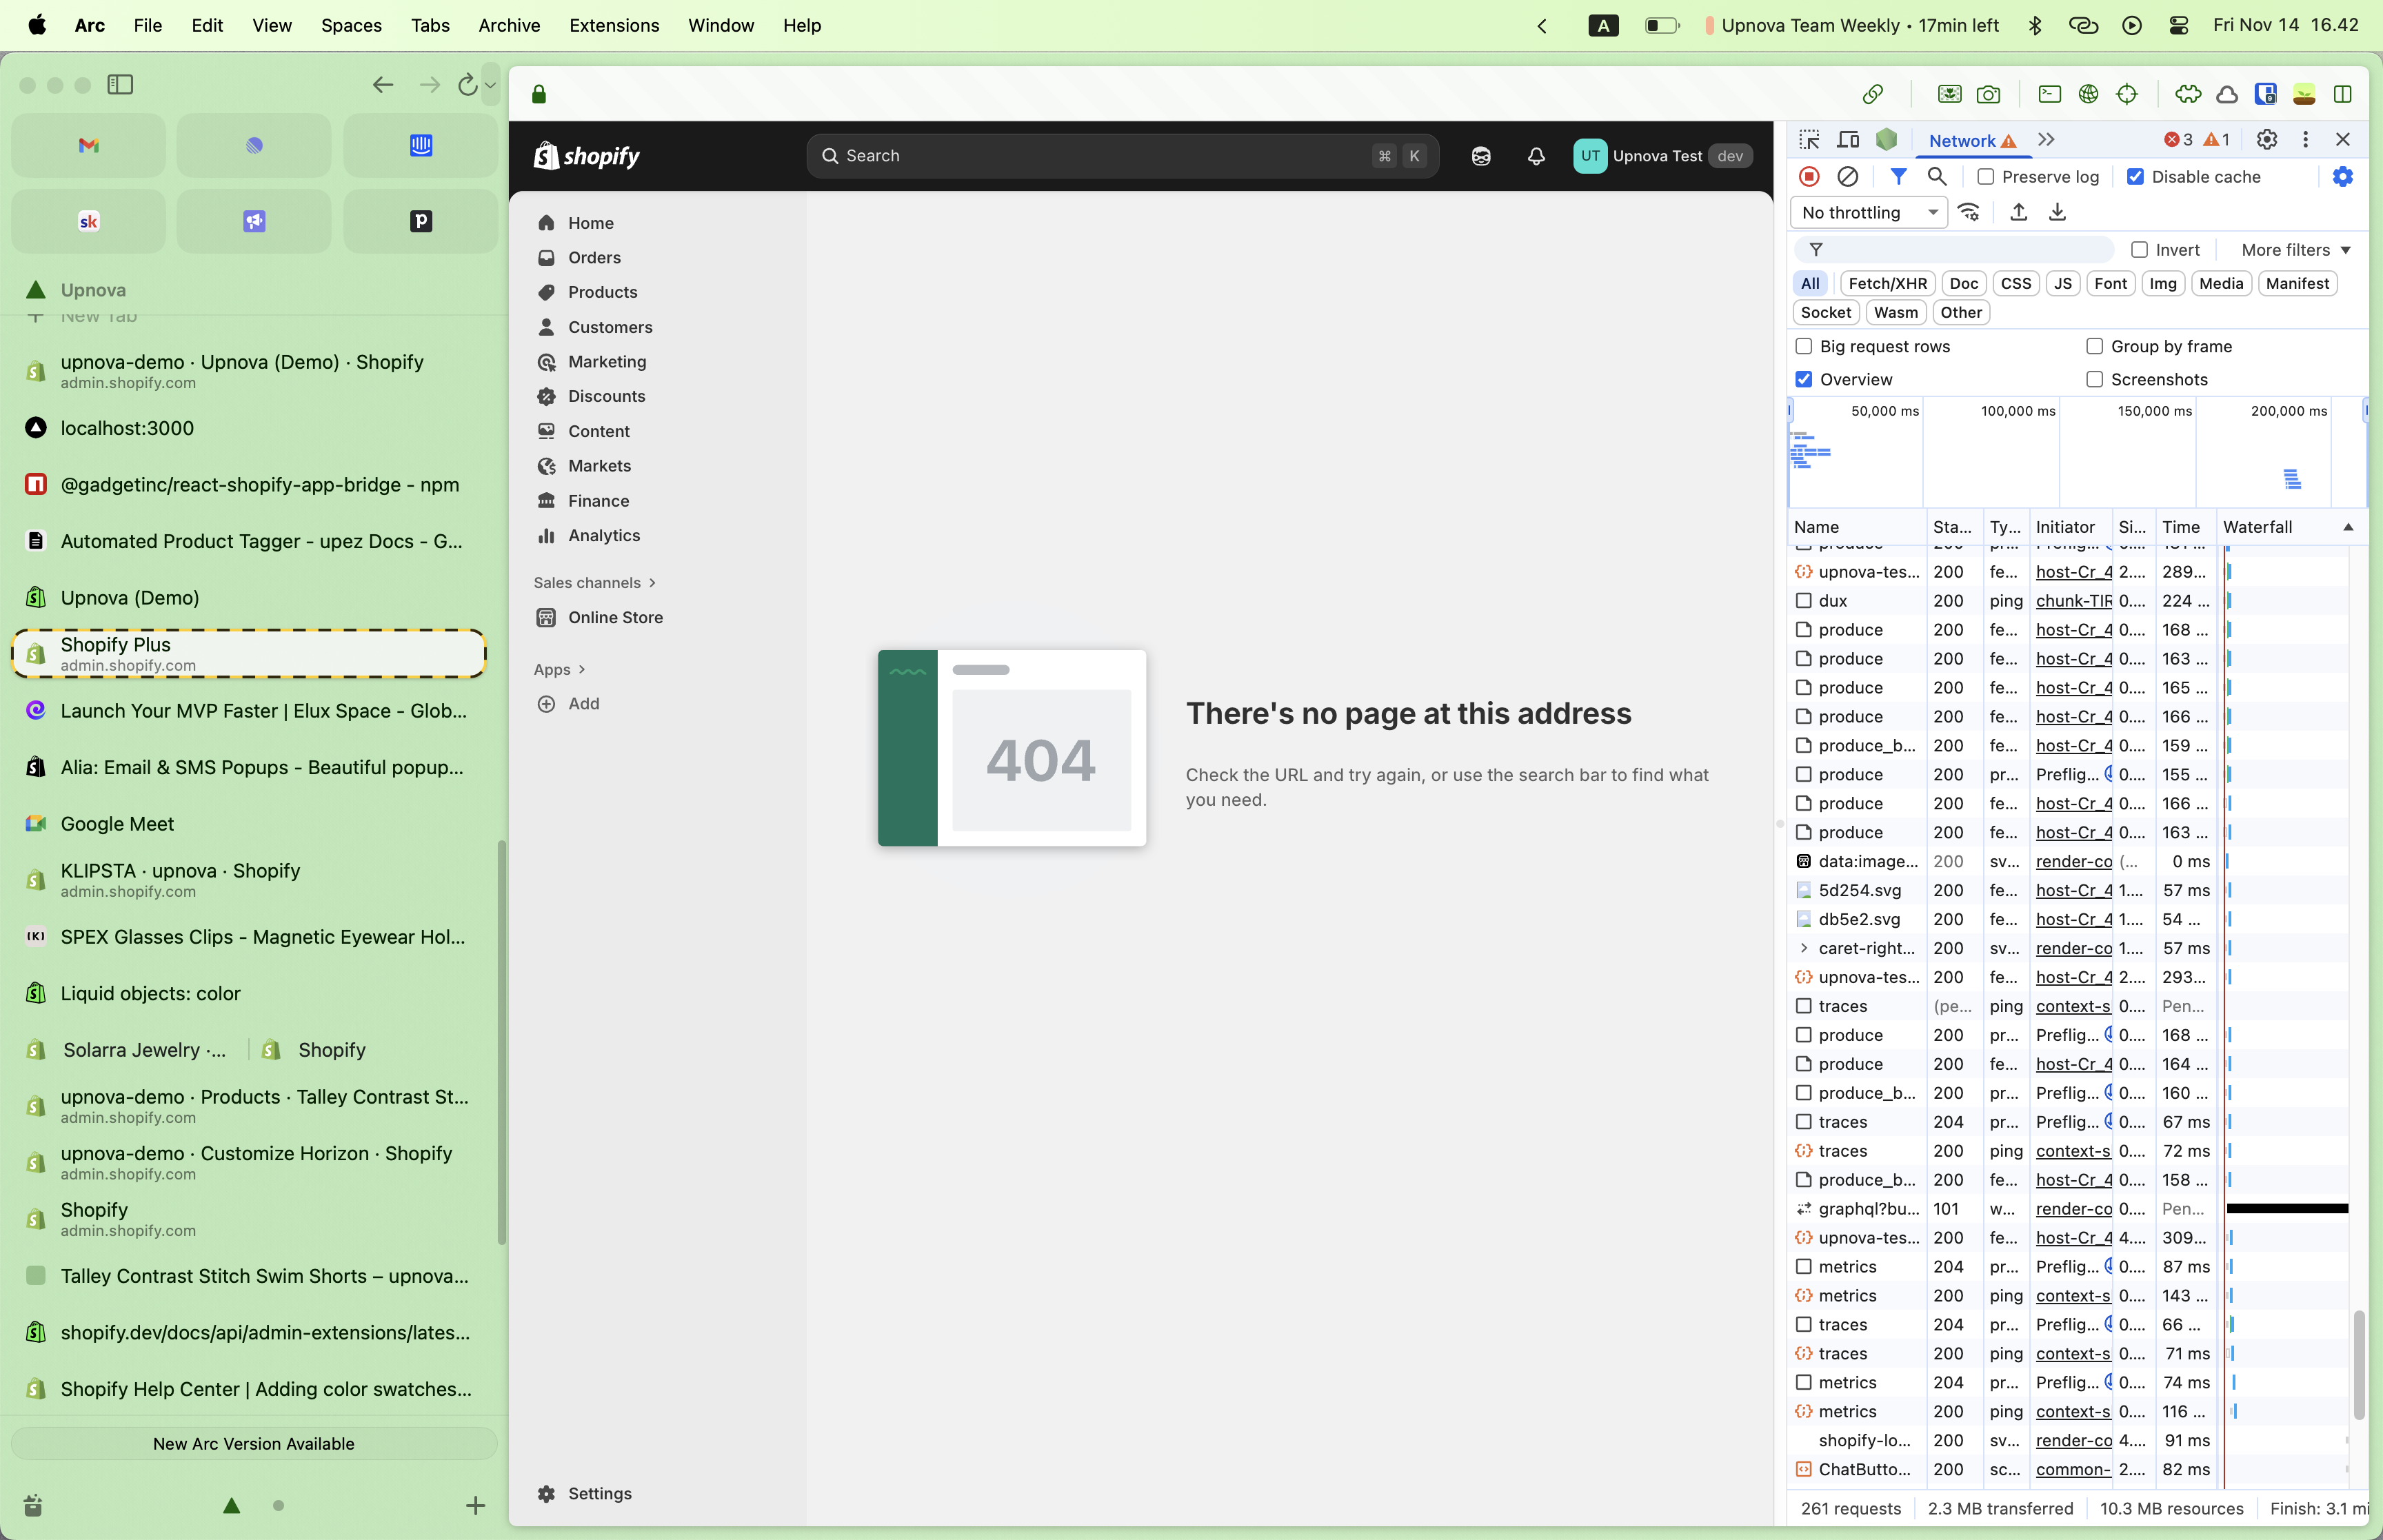The image size is (2383, 1540).
Task: Open the Extensions menu in menu bar
Action: 613,25
